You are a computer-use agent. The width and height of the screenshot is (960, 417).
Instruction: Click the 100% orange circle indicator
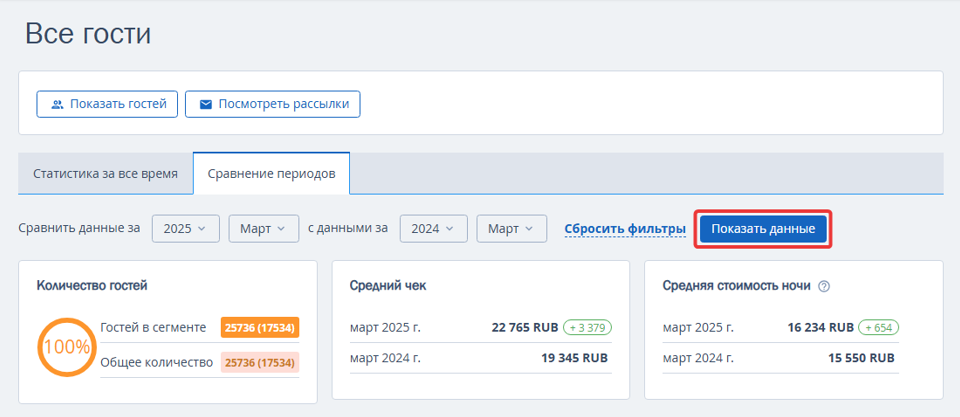tap(66, 347)
